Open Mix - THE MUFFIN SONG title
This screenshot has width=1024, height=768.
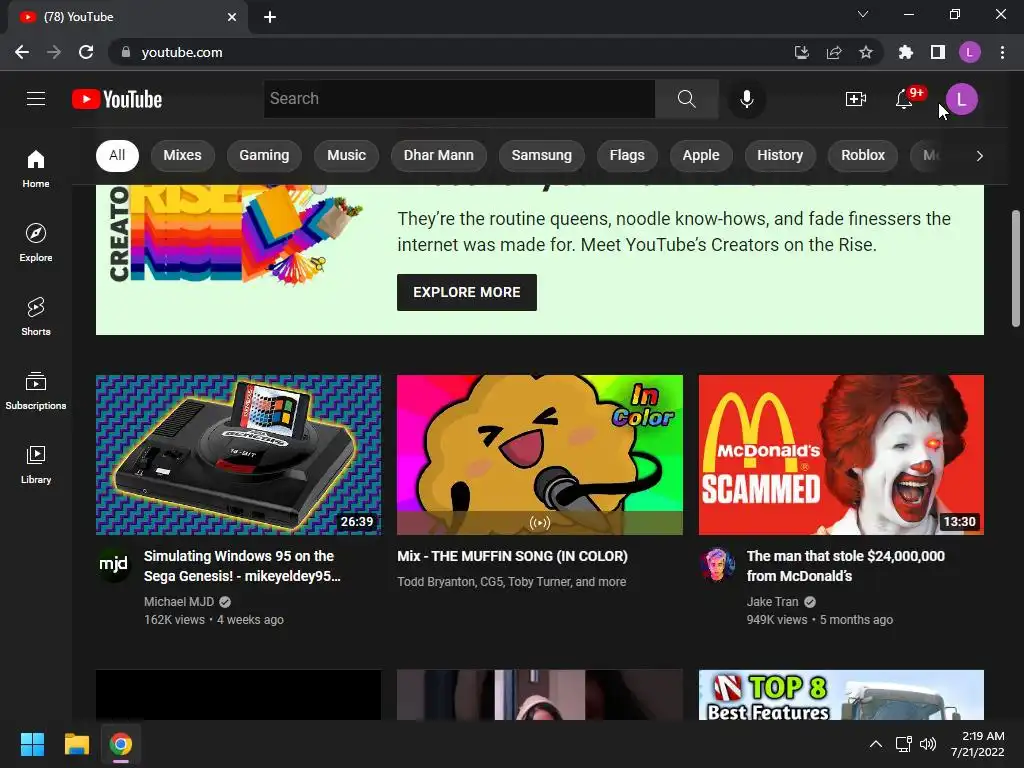512,556
